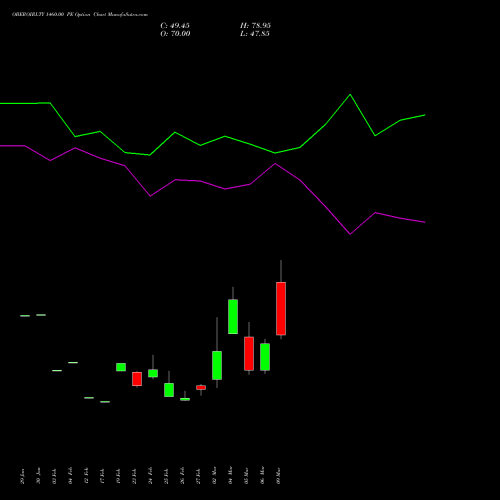Select the '04 Mar' date axis label
The width and height of the screenshot is (500, 500).
pyautogui.click(x=230, y=475)
